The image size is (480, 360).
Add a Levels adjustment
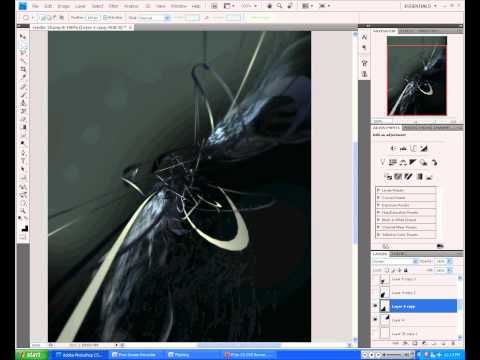pos(403,148)
